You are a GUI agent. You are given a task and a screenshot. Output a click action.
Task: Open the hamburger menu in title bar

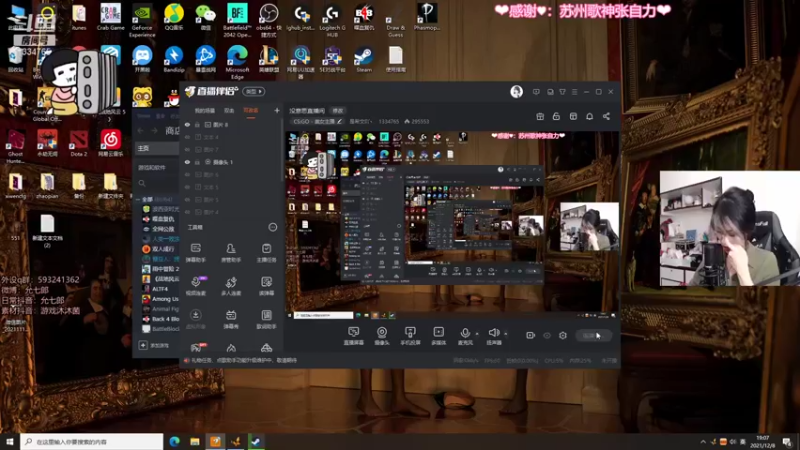(x=574, y=92)
